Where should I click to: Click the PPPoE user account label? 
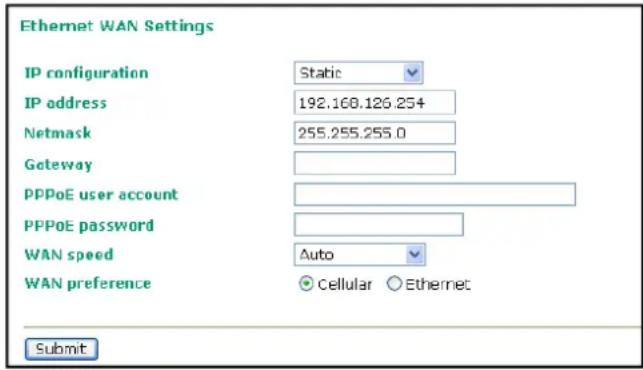(101, 194)
